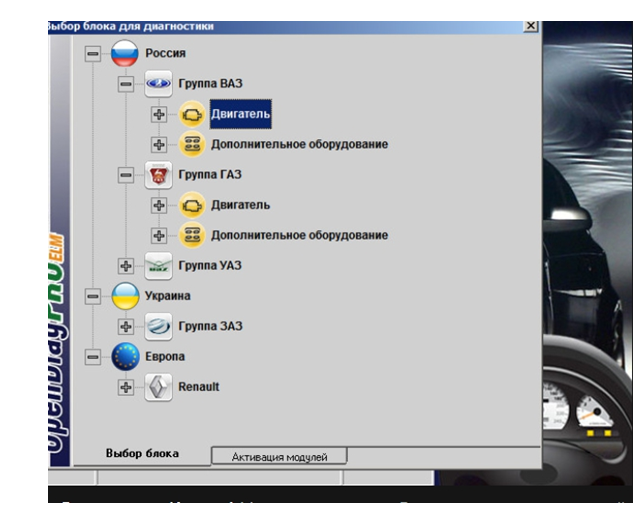Screen dimensions: 644x511
Task: Select the Россия label
Action: pyautogui.click(x=166, y=53)
